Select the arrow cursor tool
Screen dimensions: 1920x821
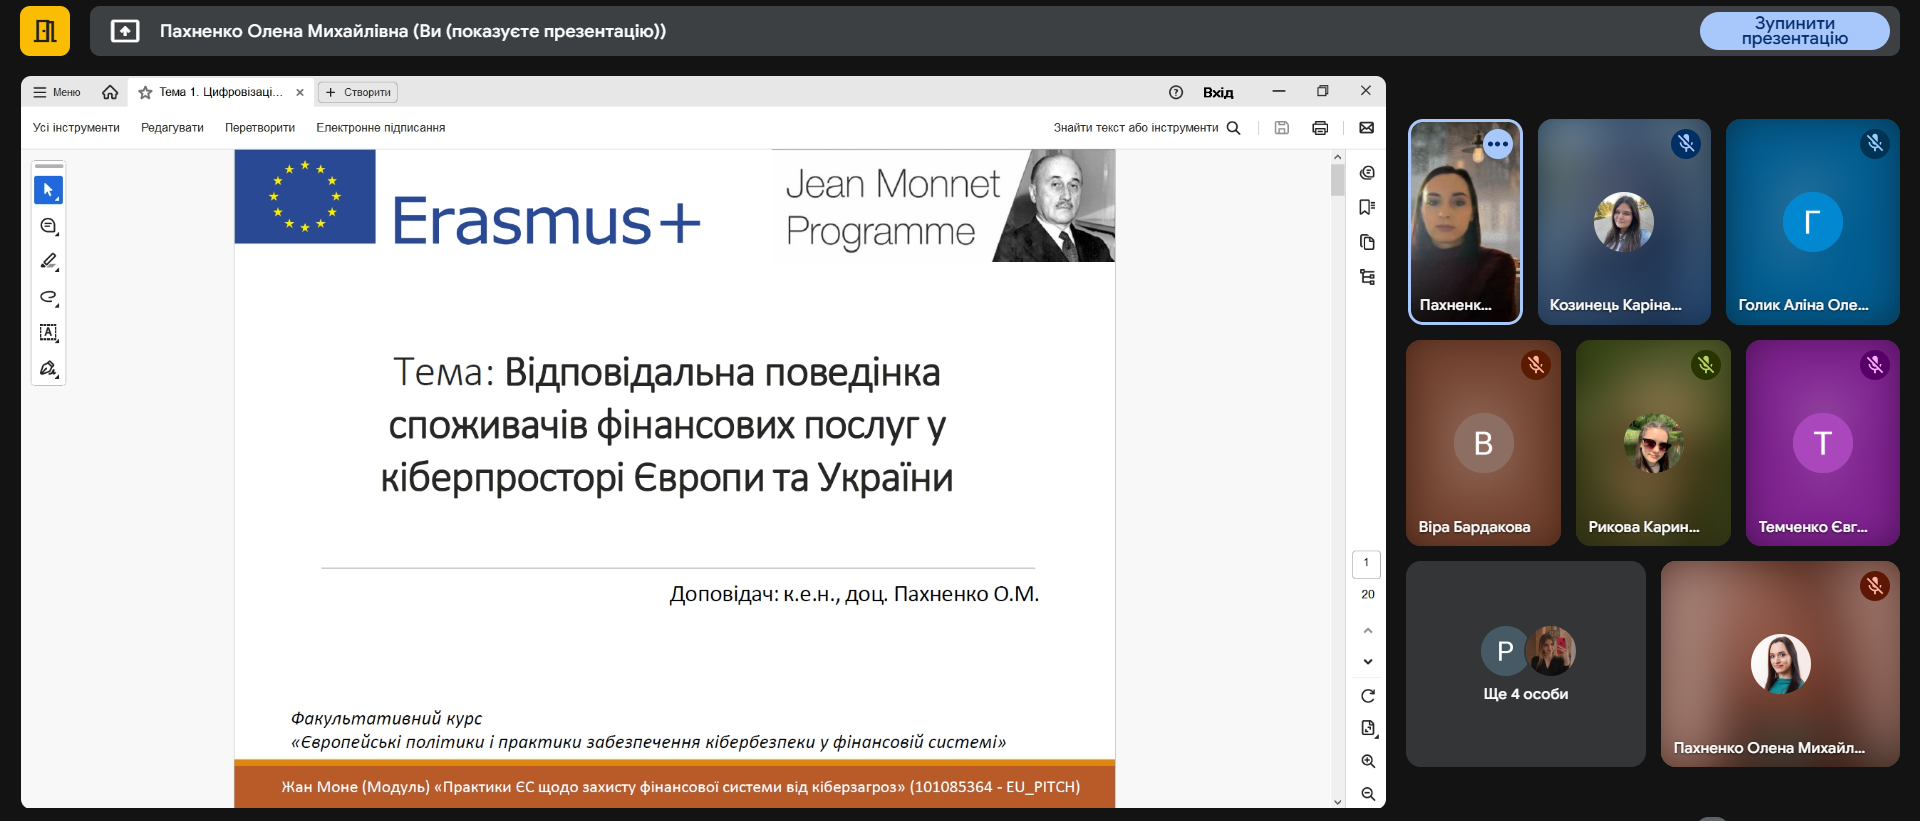tap(48, 190)
